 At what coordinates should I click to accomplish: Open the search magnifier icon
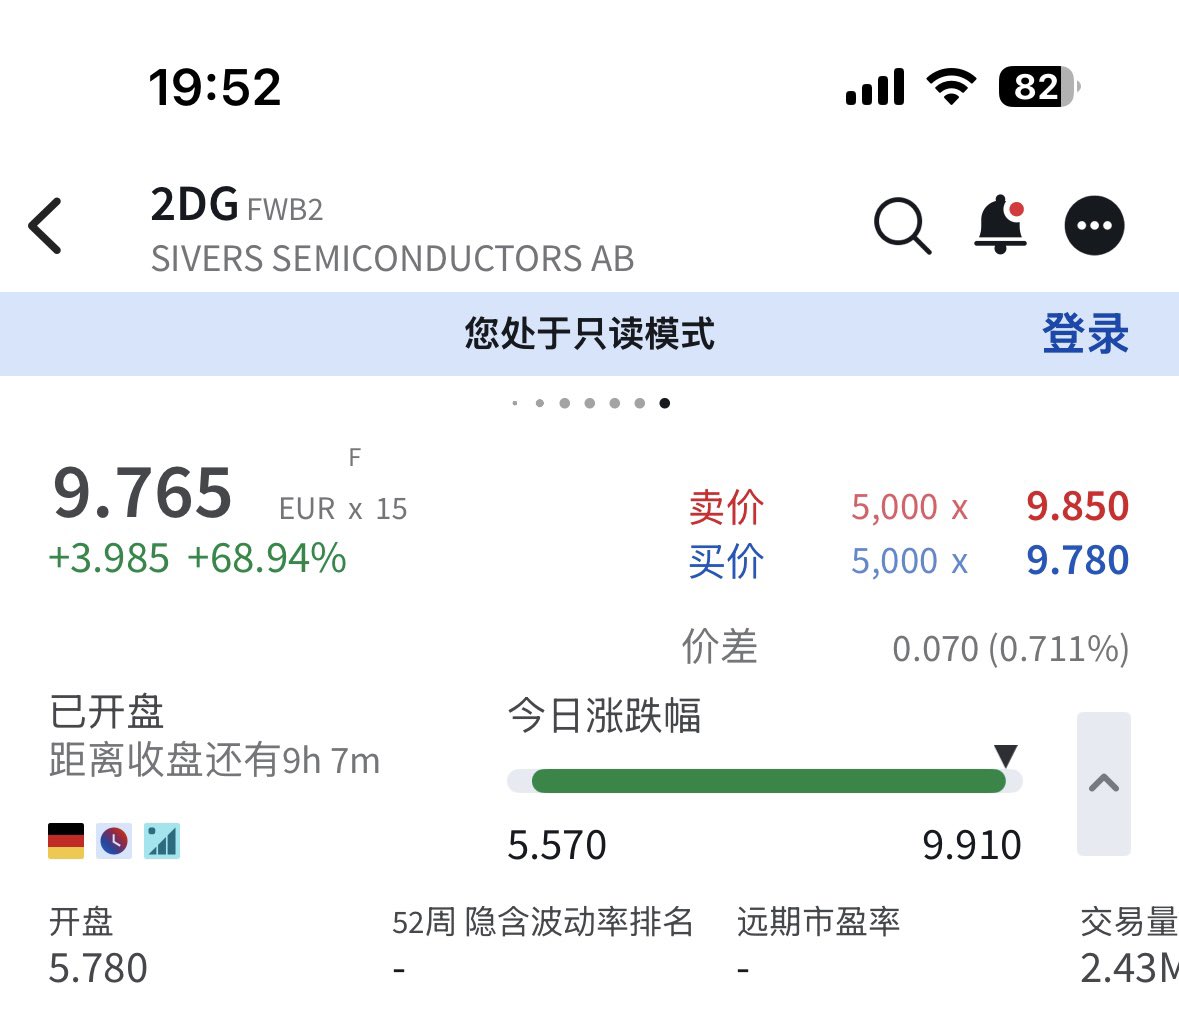(902, 226)
